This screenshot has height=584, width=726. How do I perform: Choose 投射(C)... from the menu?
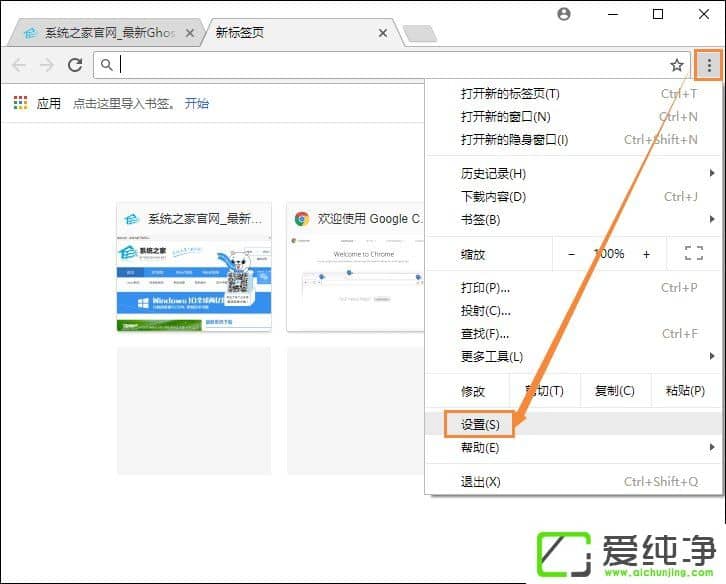tap(574, 311)
